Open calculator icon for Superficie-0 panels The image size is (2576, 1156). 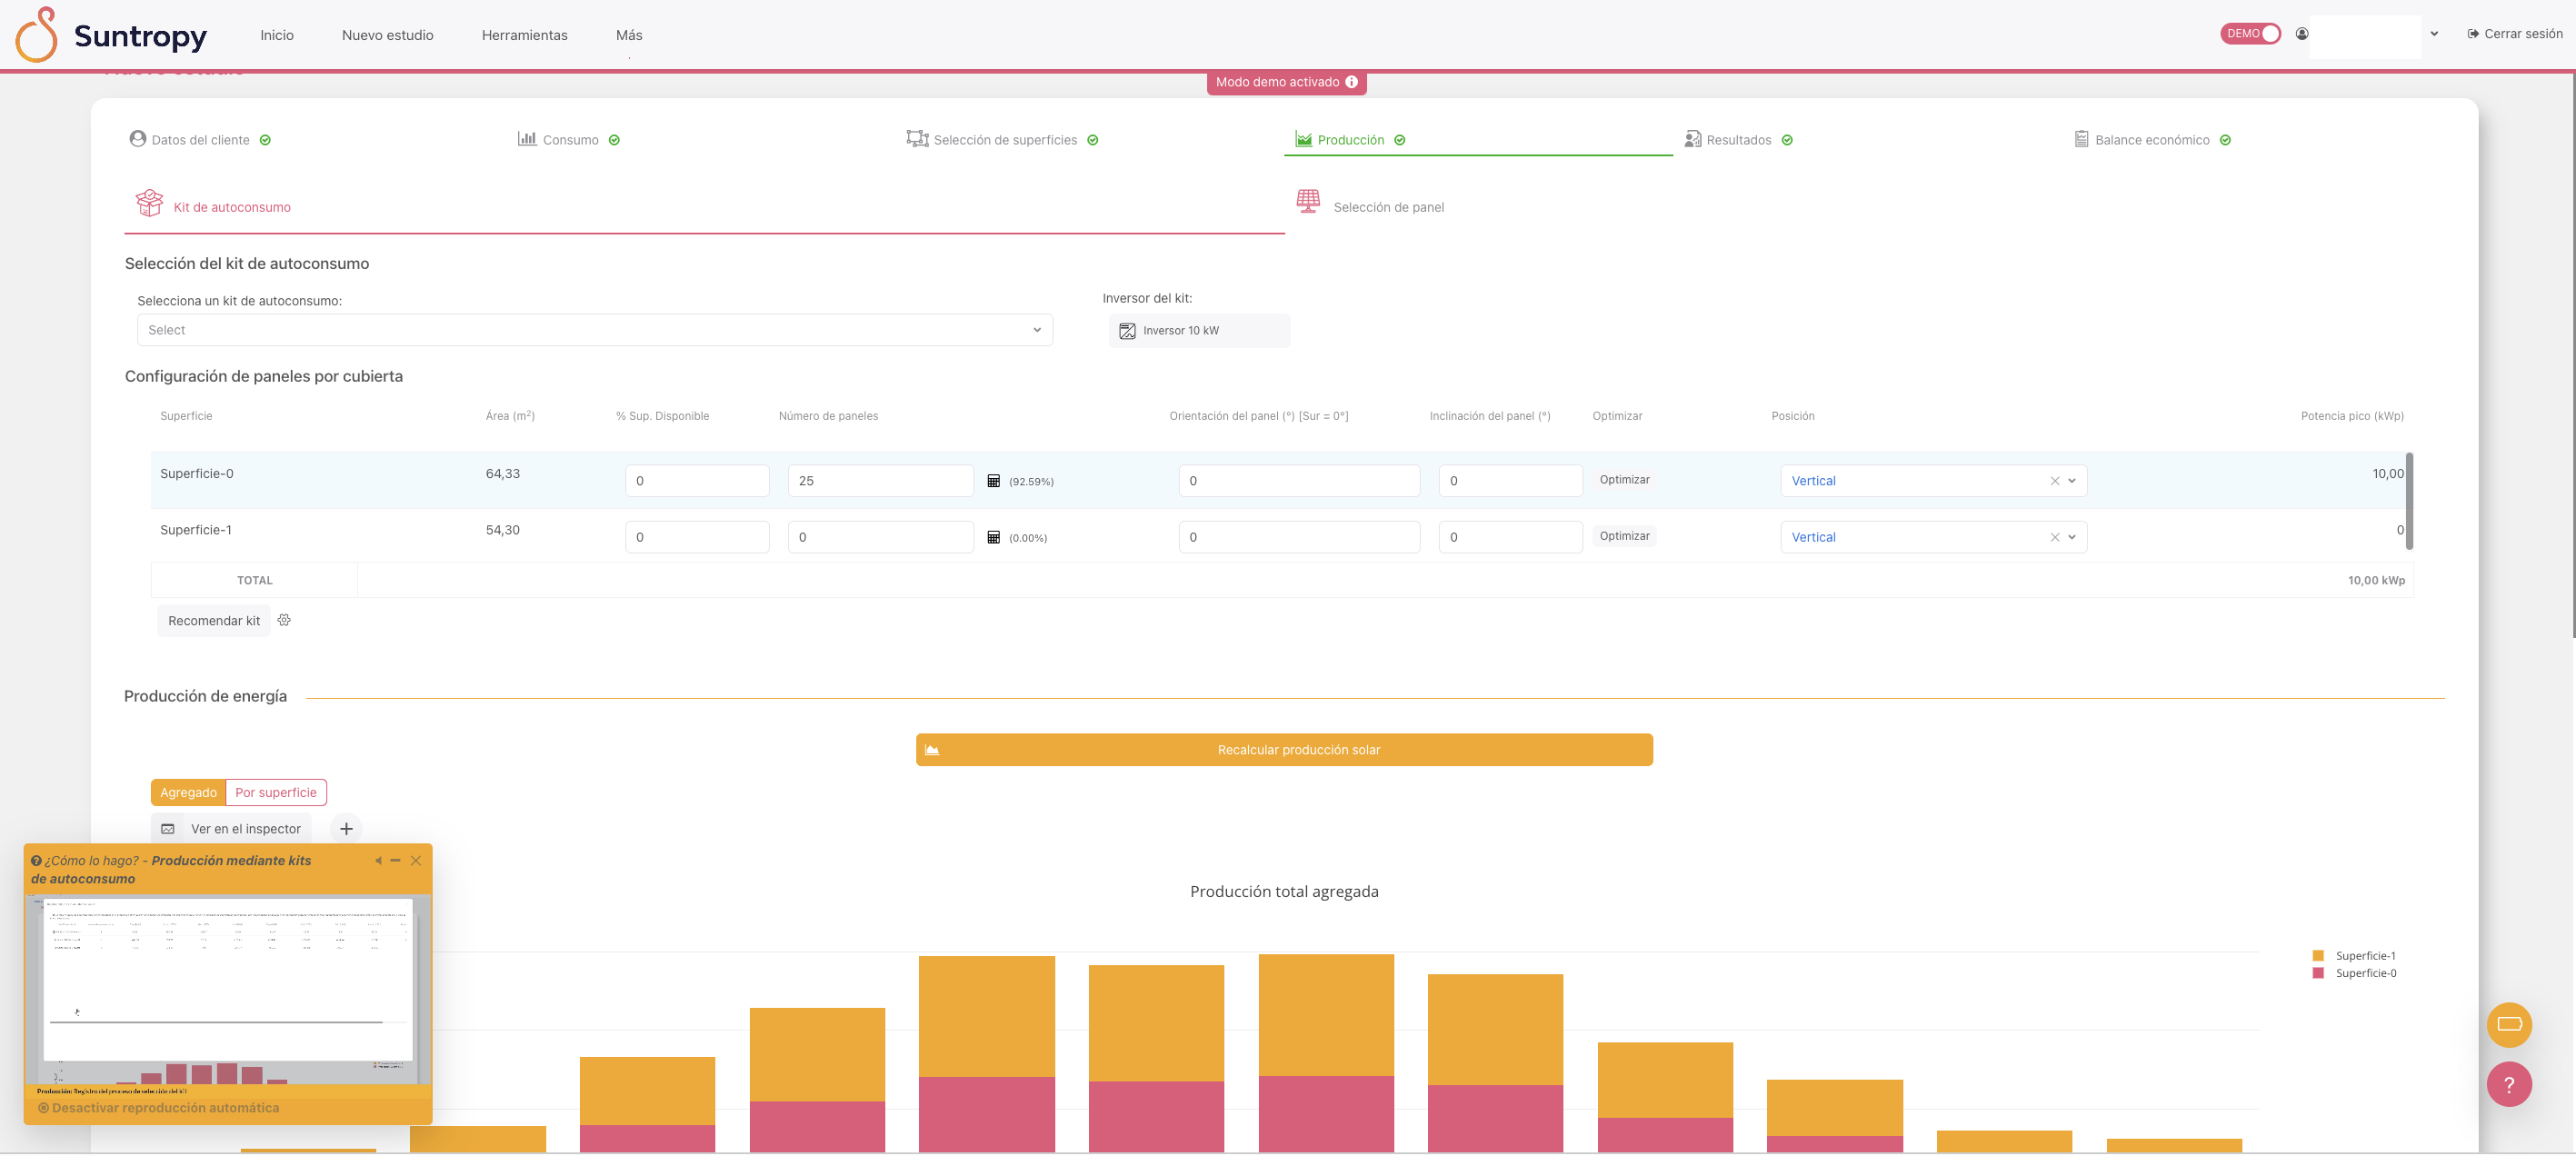pos(993,481)
